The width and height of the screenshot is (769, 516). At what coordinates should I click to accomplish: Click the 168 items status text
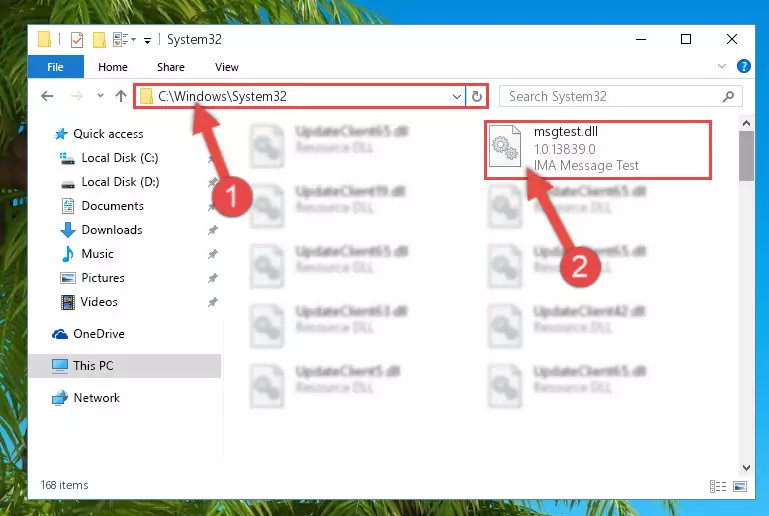coord(64,485)
